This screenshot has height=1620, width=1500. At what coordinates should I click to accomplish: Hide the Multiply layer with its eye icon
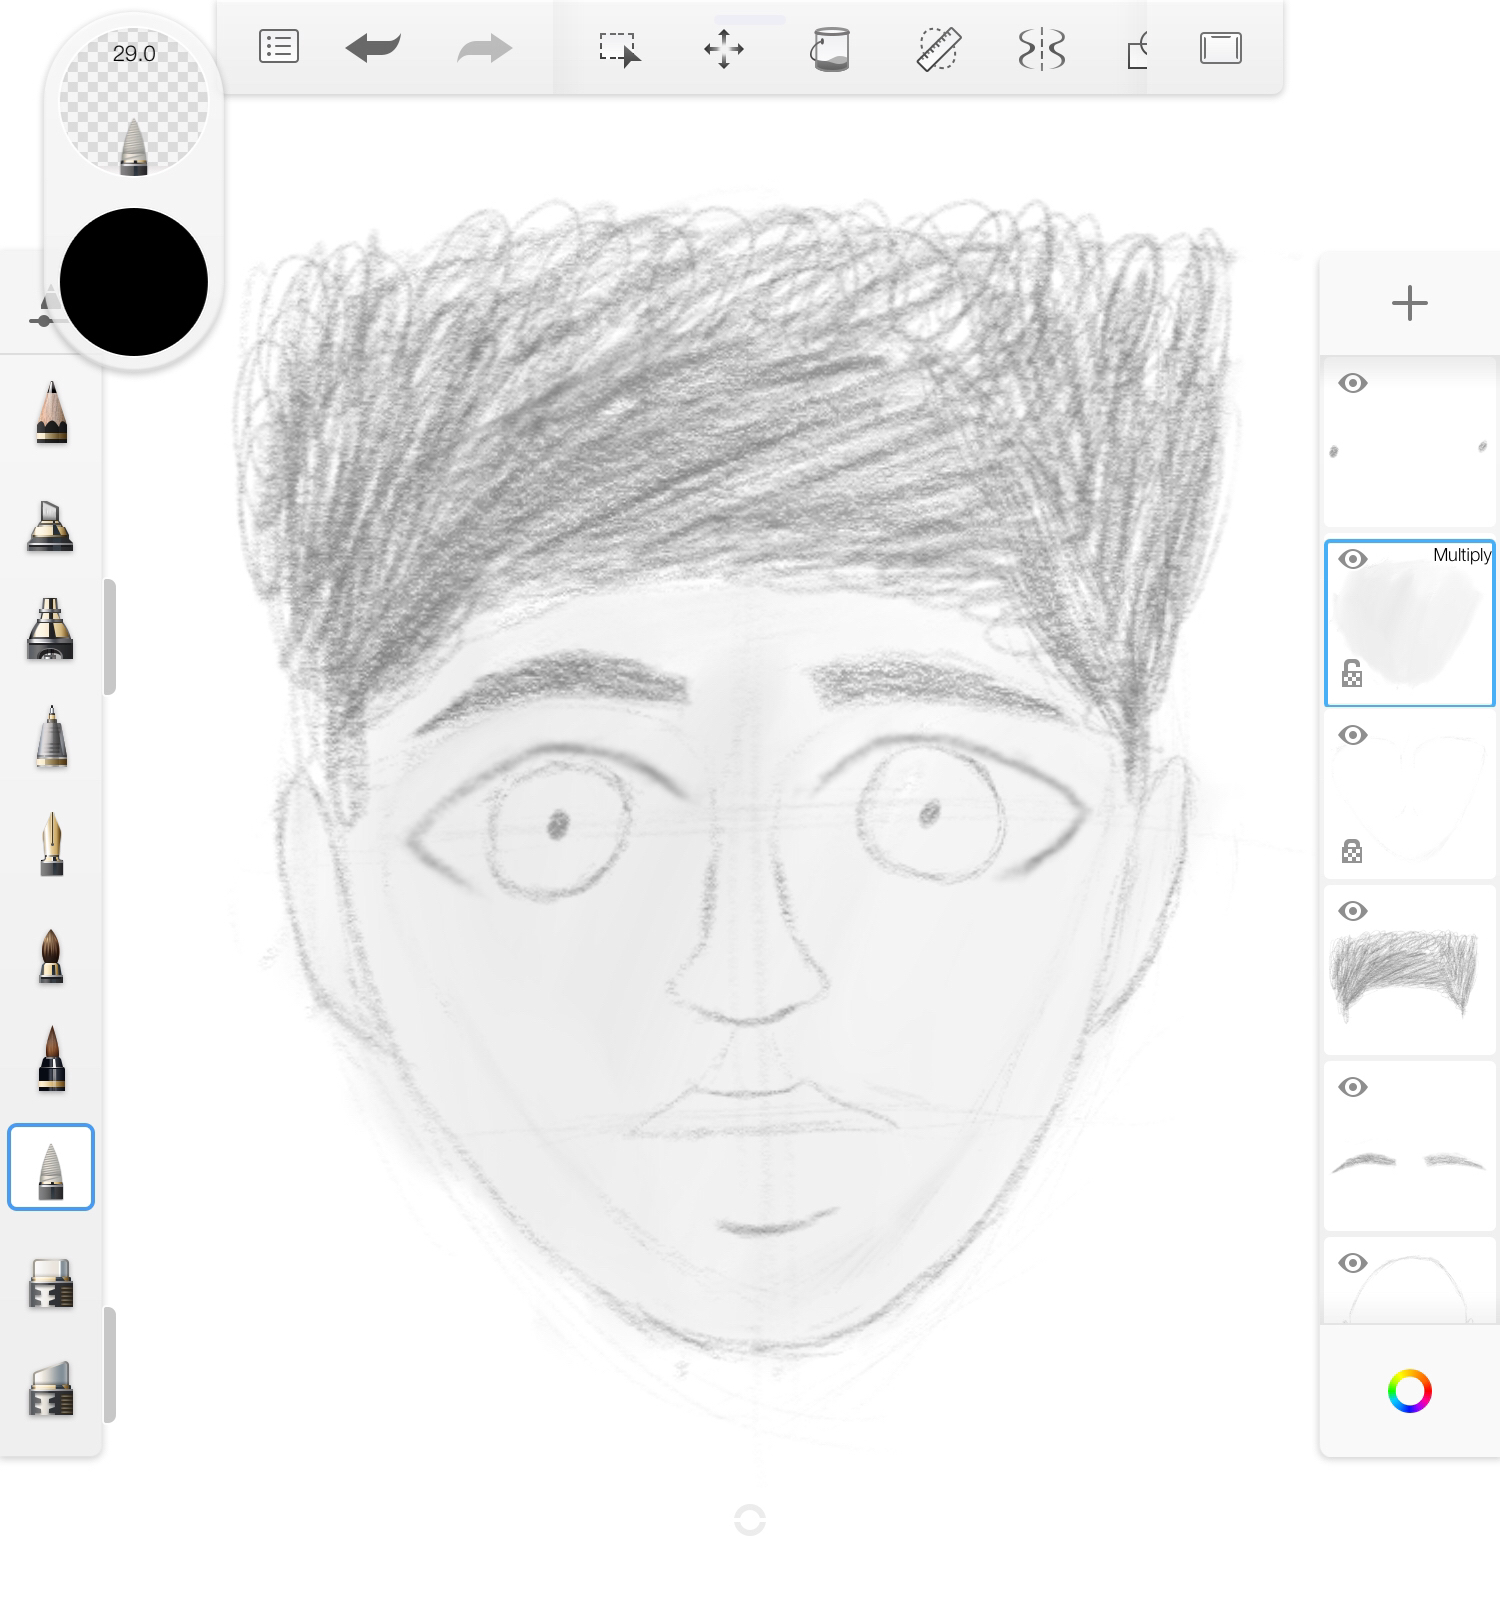point(1352,559)
